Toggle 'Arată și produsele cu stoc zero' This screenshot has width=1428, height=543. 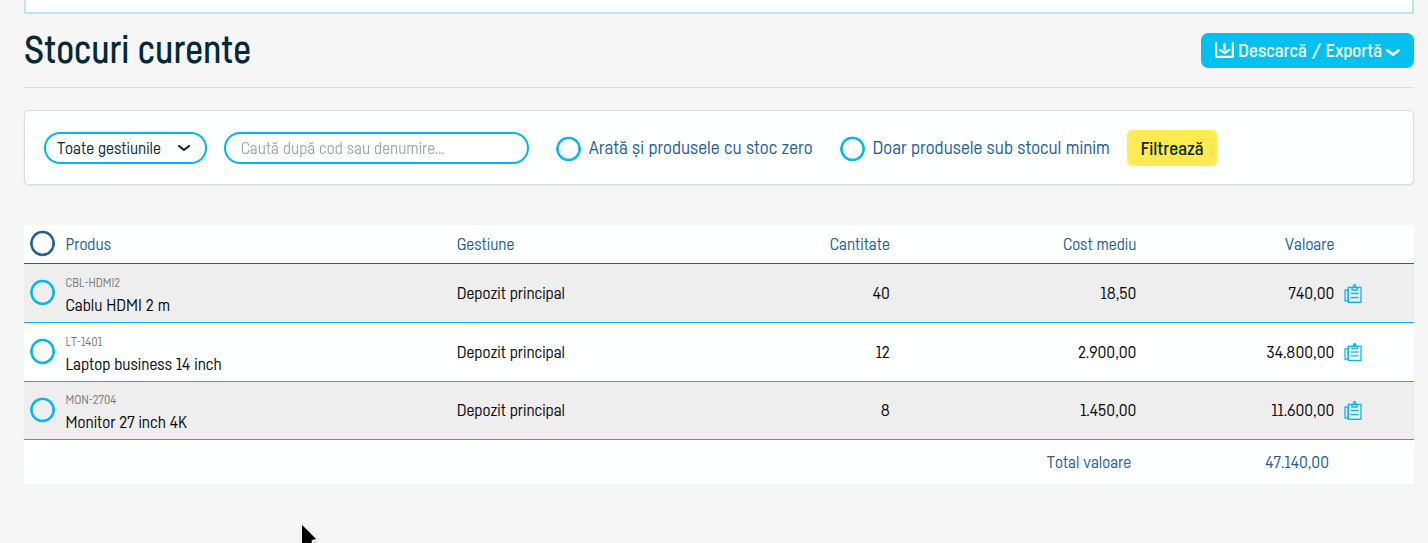click(568, 149)
